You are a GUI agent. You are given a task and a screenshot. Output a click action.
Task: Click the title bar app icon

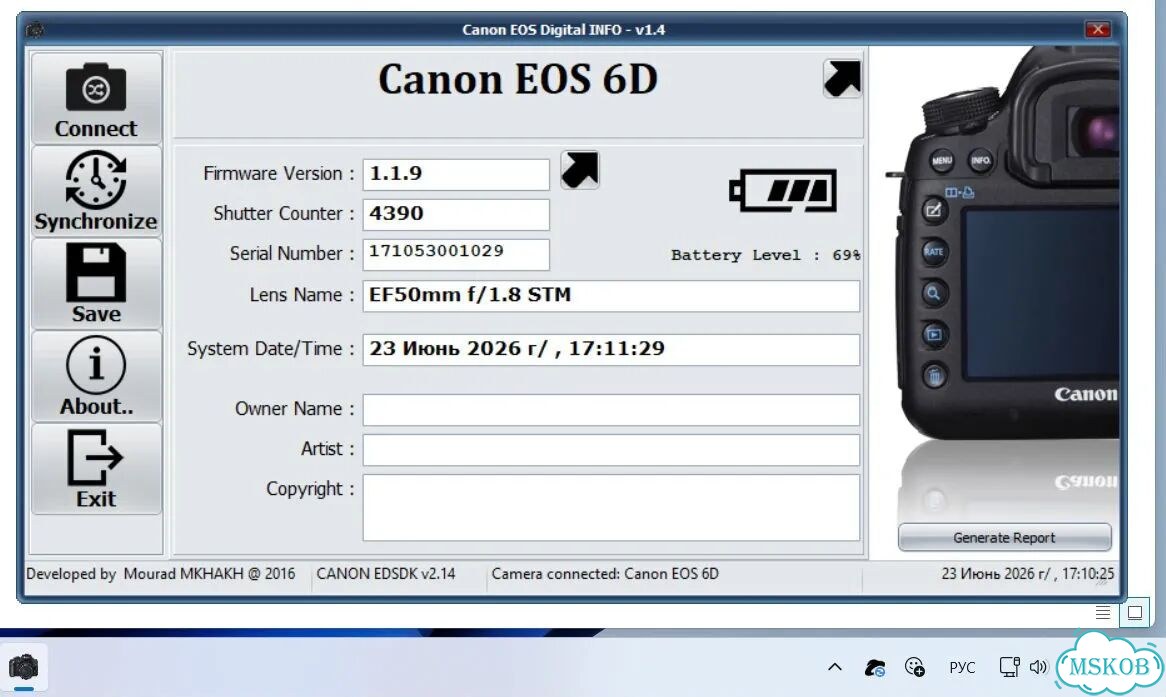(x=35, y=30)
